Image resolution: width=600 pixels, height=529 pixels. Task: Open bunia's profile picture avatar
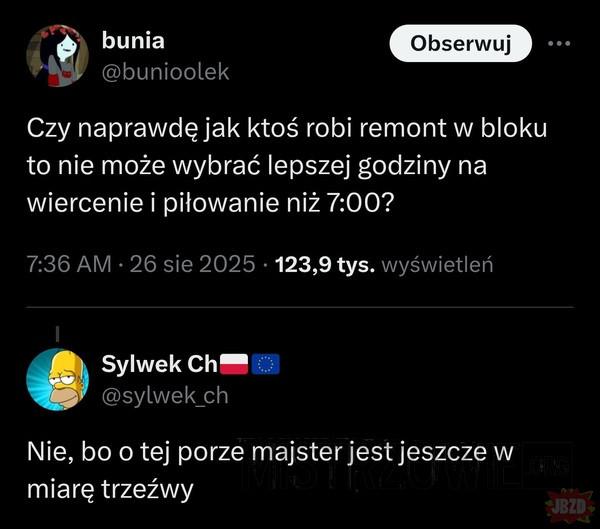(x=57, y=56)
